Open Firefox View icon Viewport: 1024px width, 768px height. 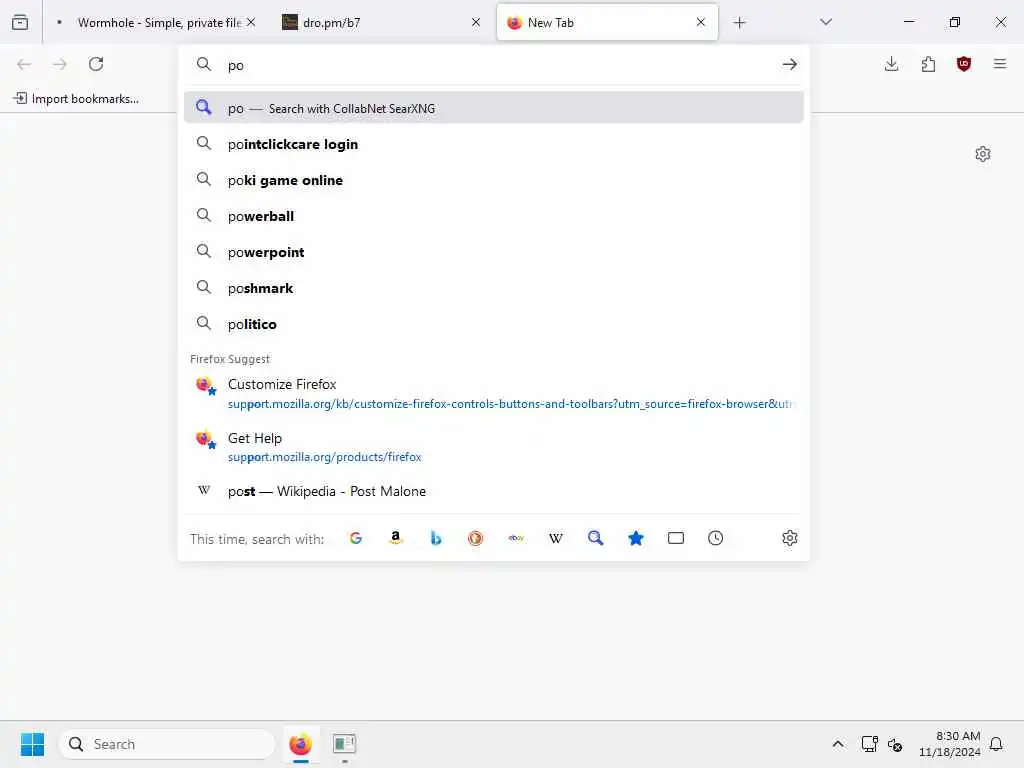(x=20, y=22)
